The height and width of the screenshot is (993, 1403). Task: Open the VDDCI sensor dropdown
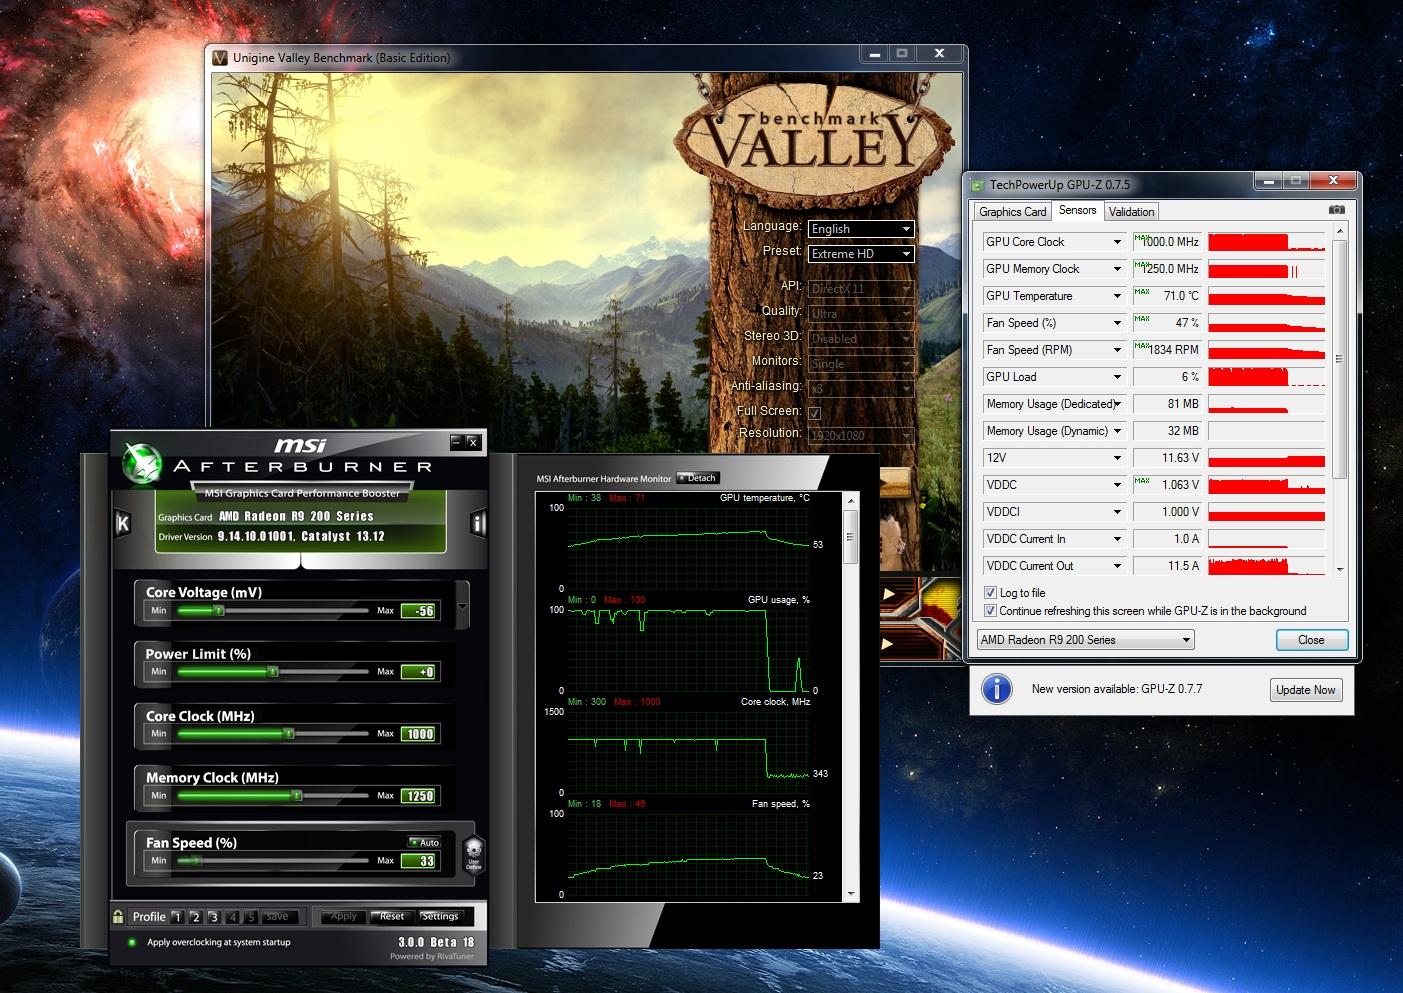pos(1117,512)
